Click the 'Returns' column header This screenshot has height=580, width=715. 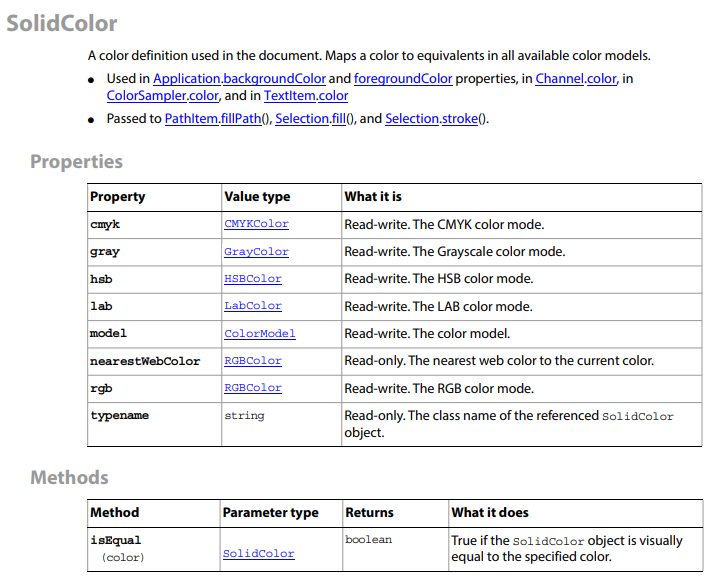(x=369, y=513)
